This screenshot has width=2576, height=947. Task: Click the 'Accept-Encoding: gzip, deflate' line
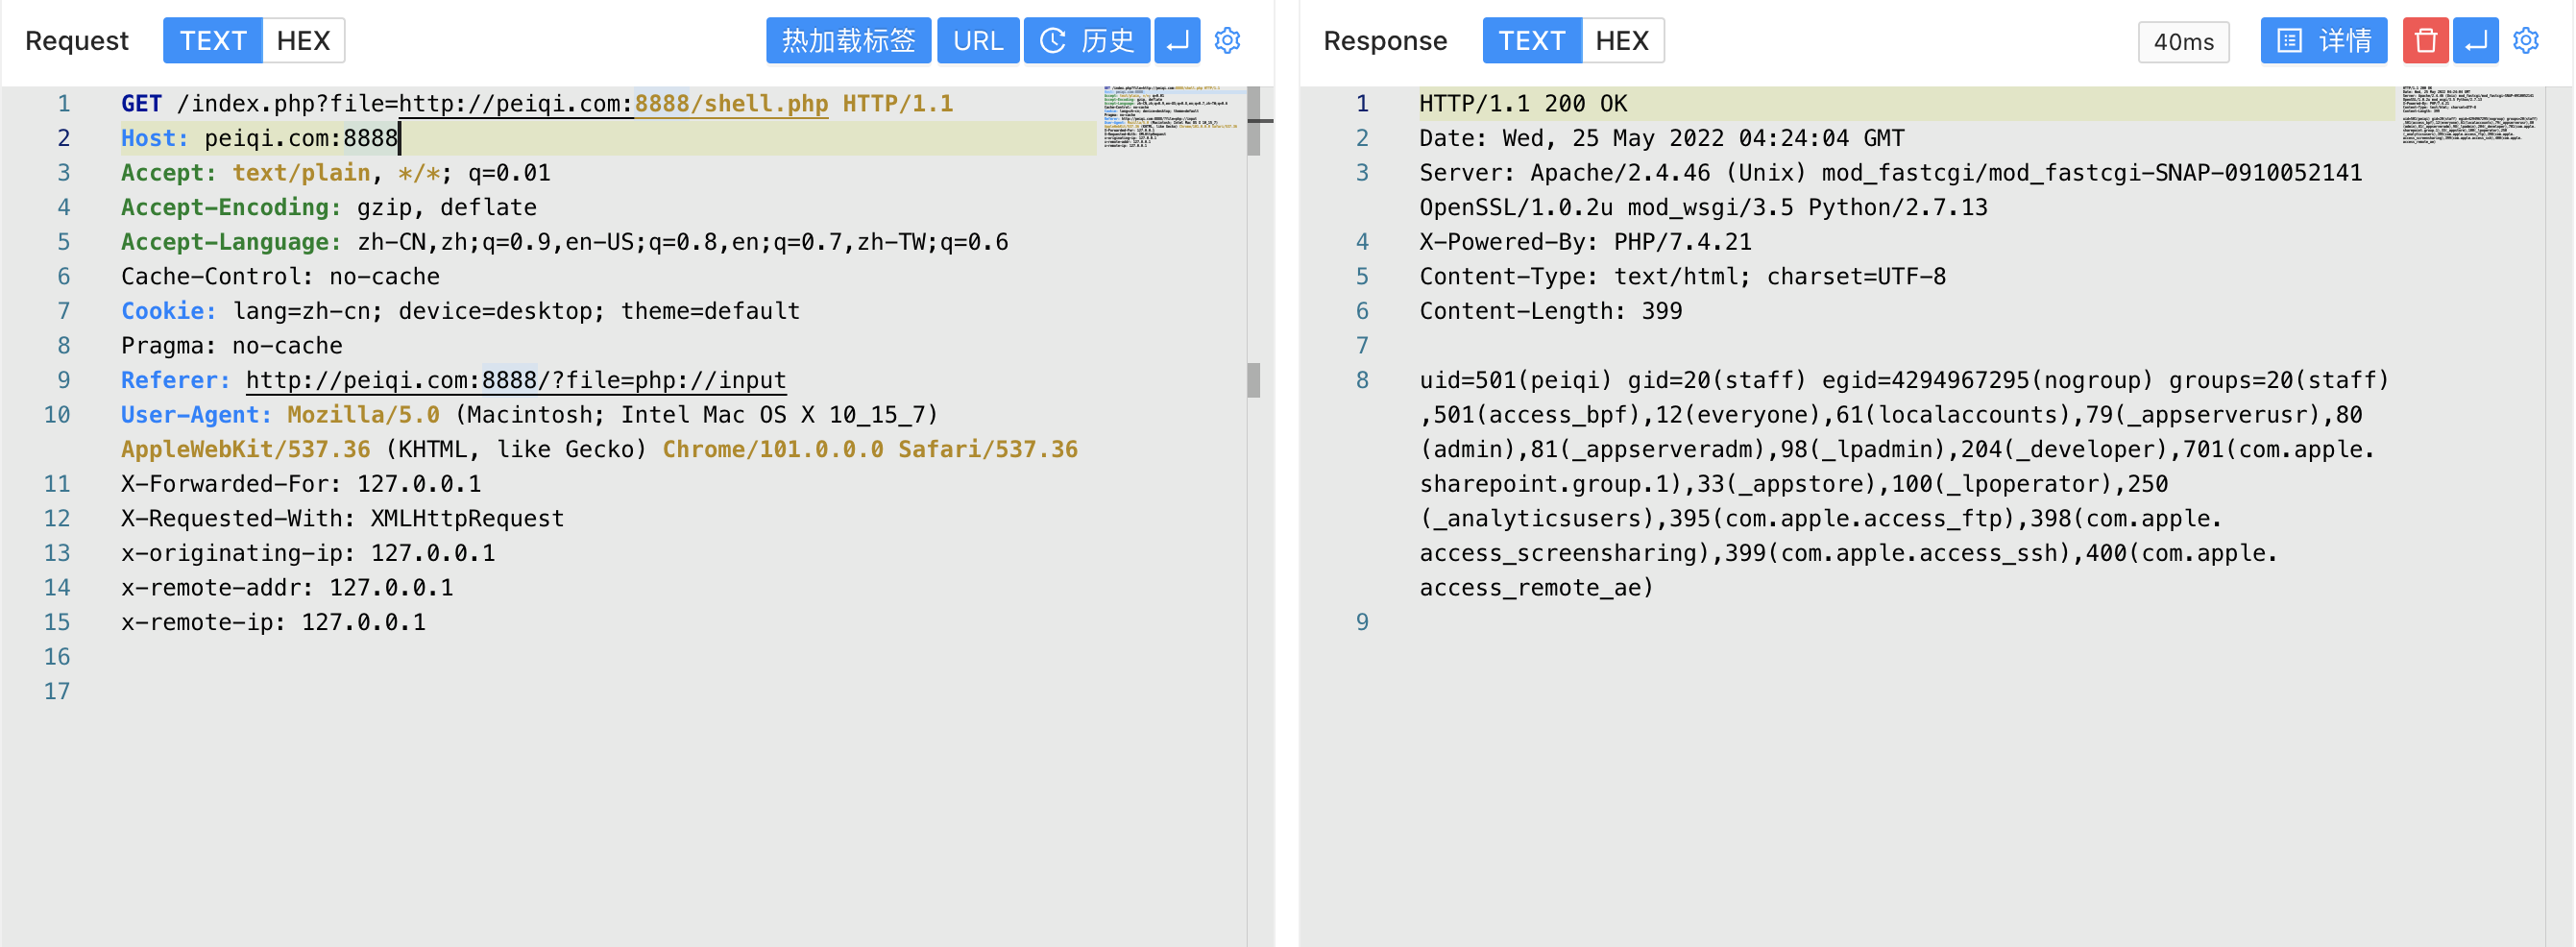click(329, 207)
